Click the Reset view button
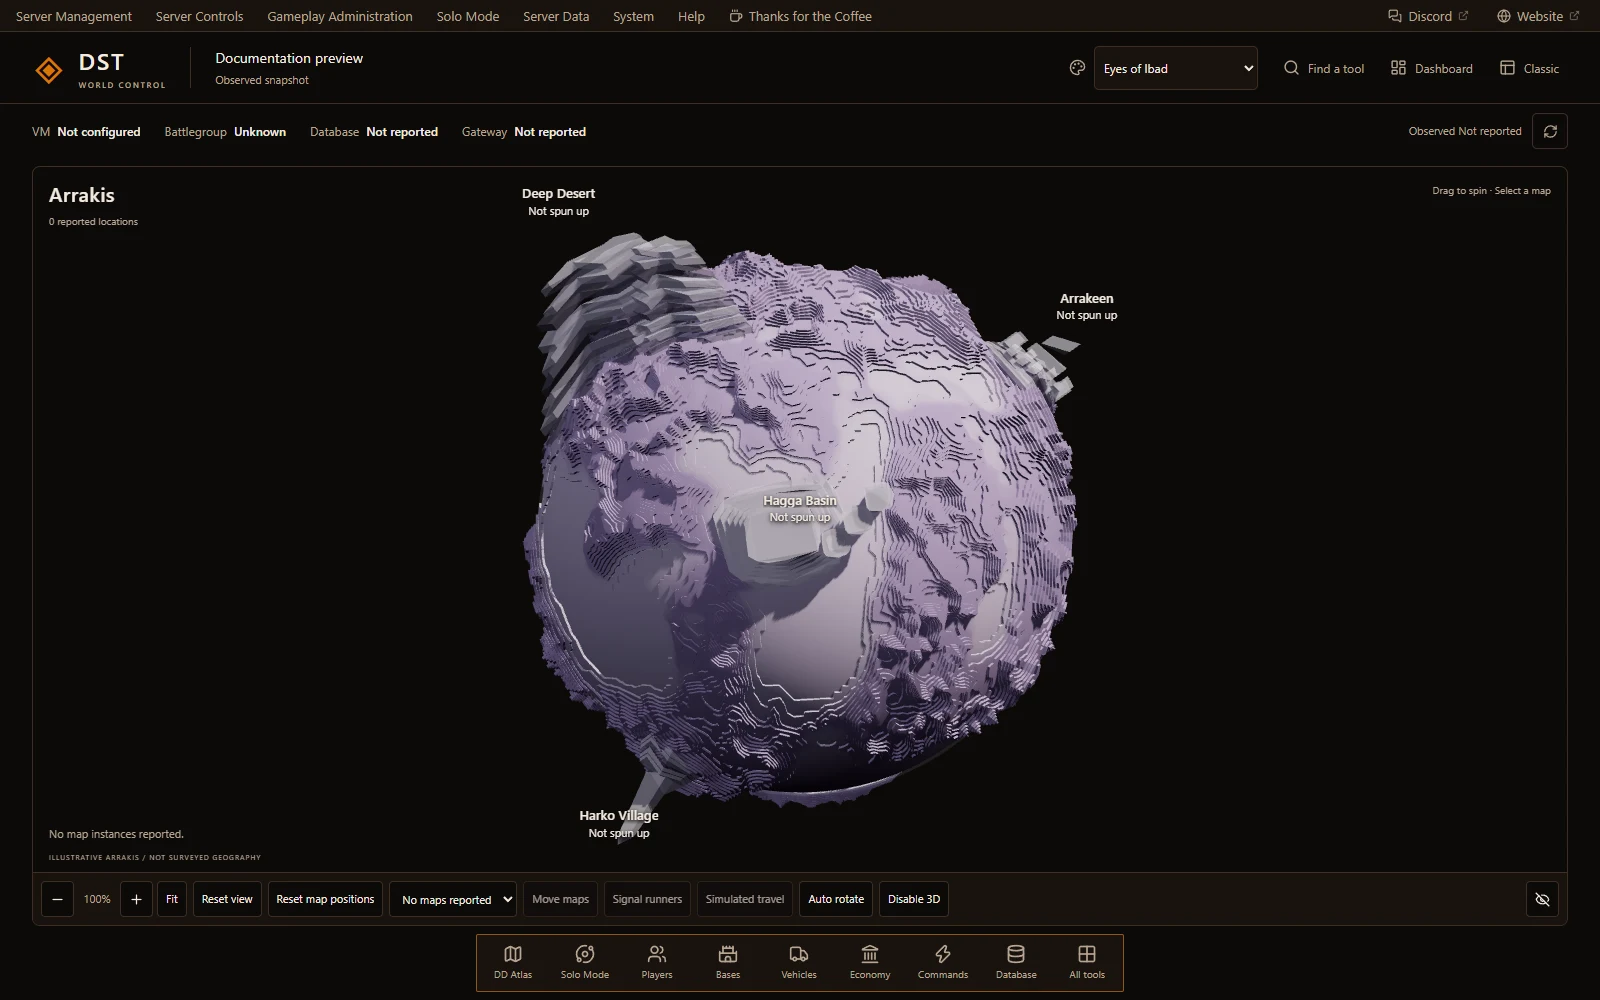Image resolution: width=1600 pixels, height=1000 pixels. coord(227,899)
